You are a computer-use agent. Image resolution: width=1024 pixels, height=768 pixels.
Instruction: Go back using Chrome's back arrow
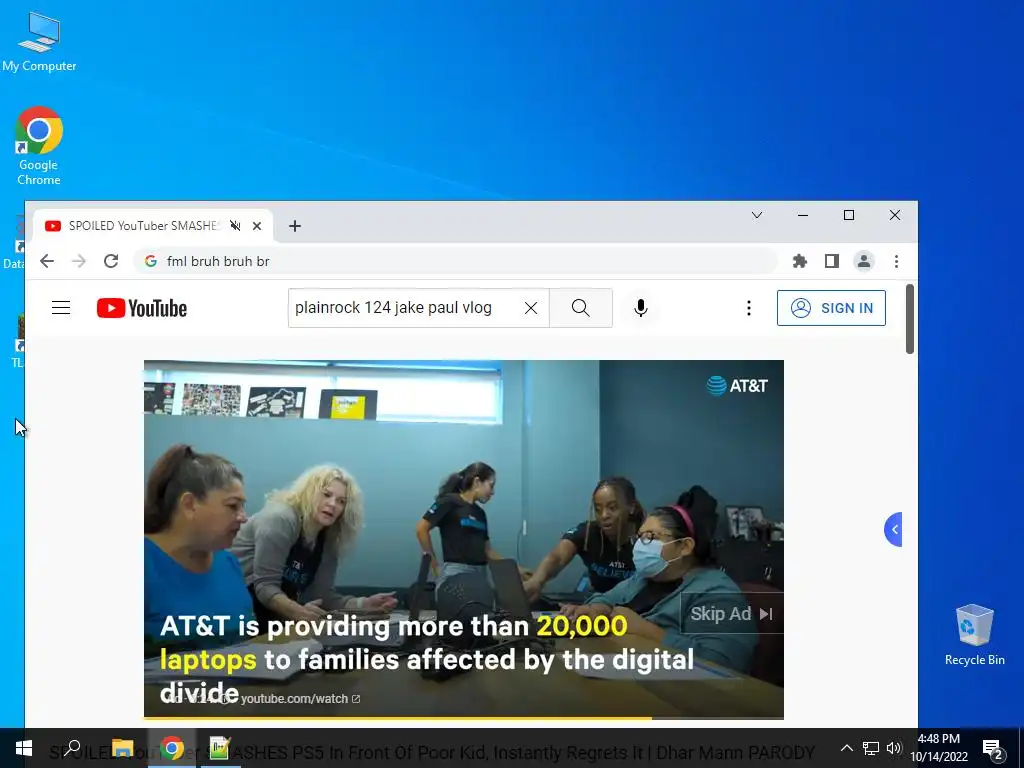coord(46,261)
